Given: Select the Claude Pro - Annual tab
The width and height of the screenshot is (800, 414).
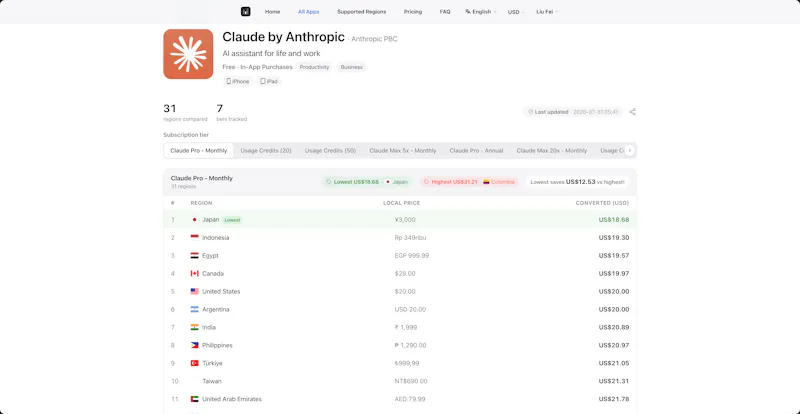Looking at the screenshot, I should tap(476, 151).
